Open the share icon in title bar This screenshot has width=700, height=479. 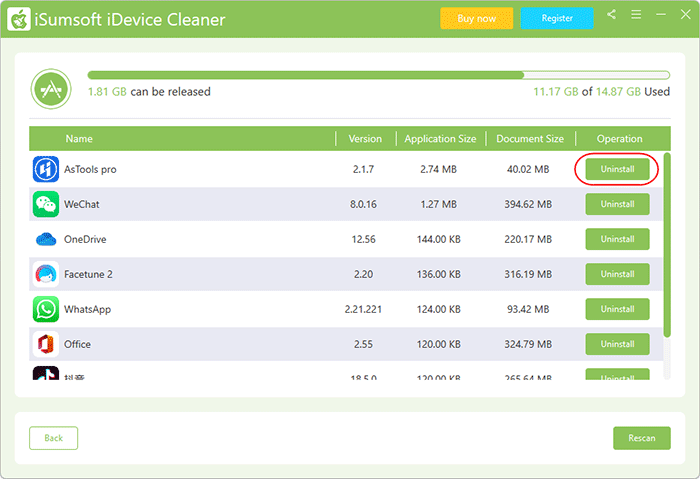(x=612, y=14)
